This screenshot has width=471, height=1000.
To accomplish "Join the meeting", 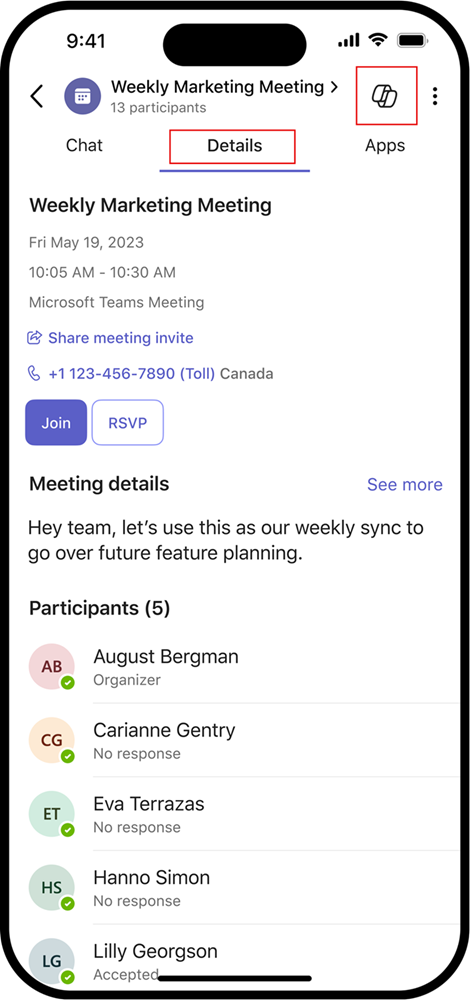I will tap(56, 422).
